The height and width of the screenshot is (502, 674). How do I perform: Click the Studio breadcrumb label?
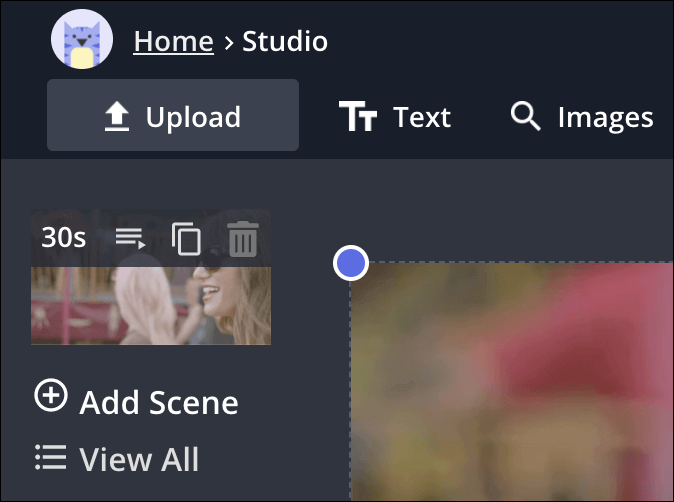tap(285, 41)
